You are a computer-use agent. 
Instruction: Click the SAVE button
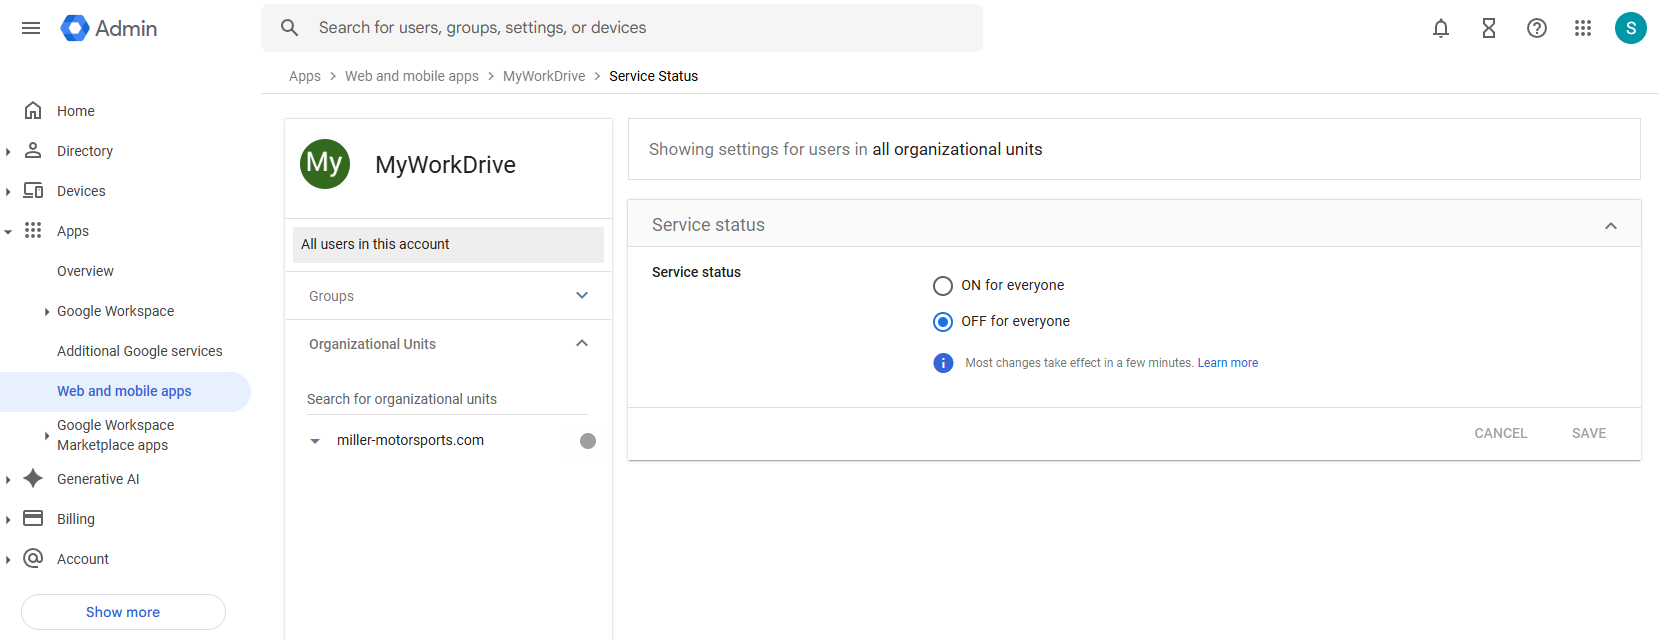1588,433
